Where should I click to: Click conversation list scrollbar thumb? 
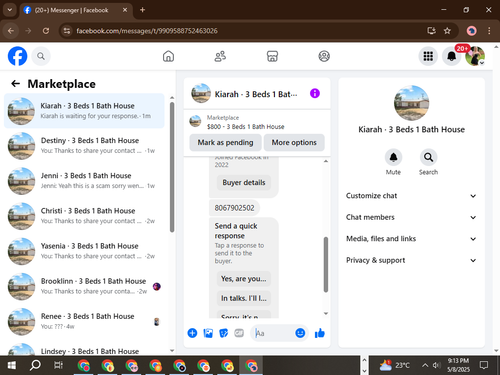[x=172, y=167]
